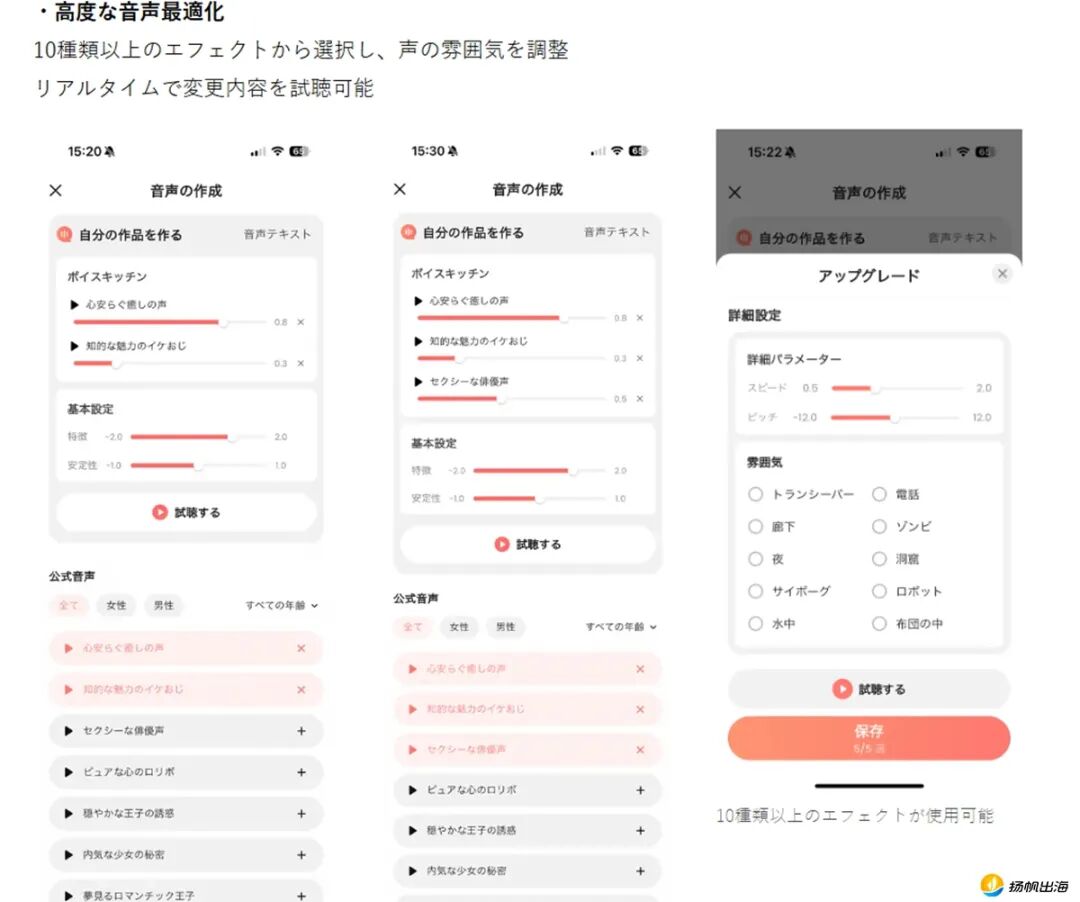This screenshot has width=1080, height=902.
Task: Close the 15:20 screen with the X icon
Action: click(x=56, y=191)
